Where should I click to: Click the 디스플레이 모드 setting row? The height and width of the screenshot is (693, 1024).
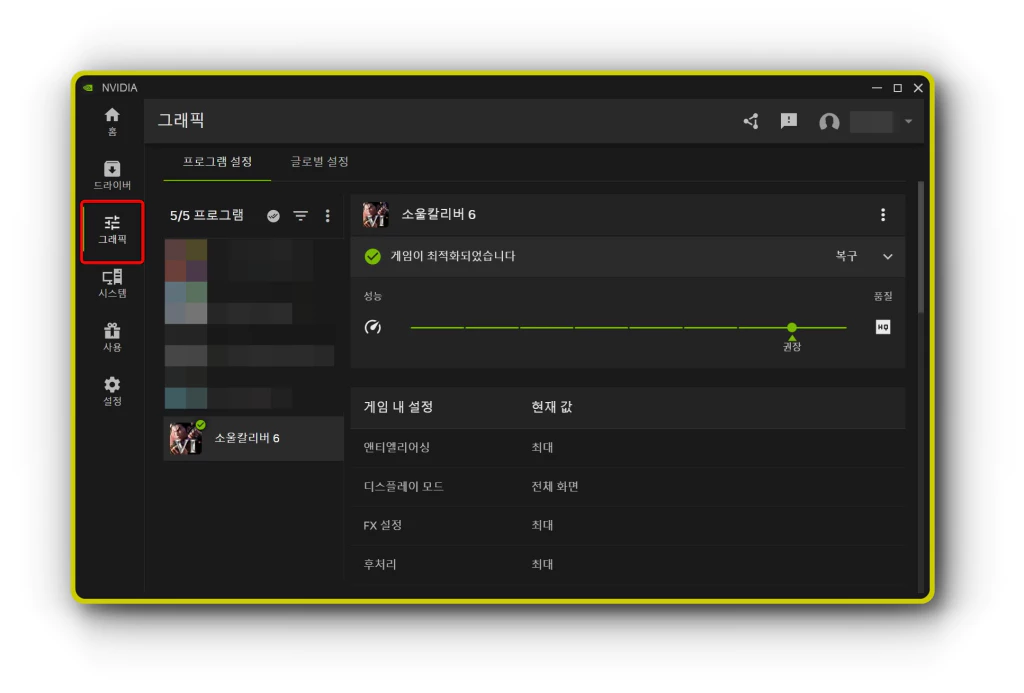[628, 487]
